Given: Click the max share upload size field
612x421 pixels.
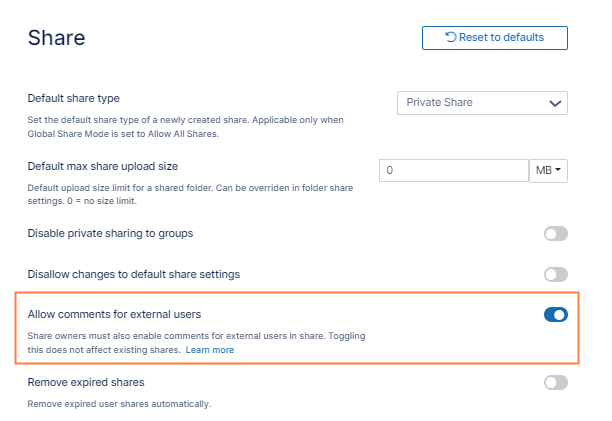Looking at the screenshot, I should tap(453, 171).
